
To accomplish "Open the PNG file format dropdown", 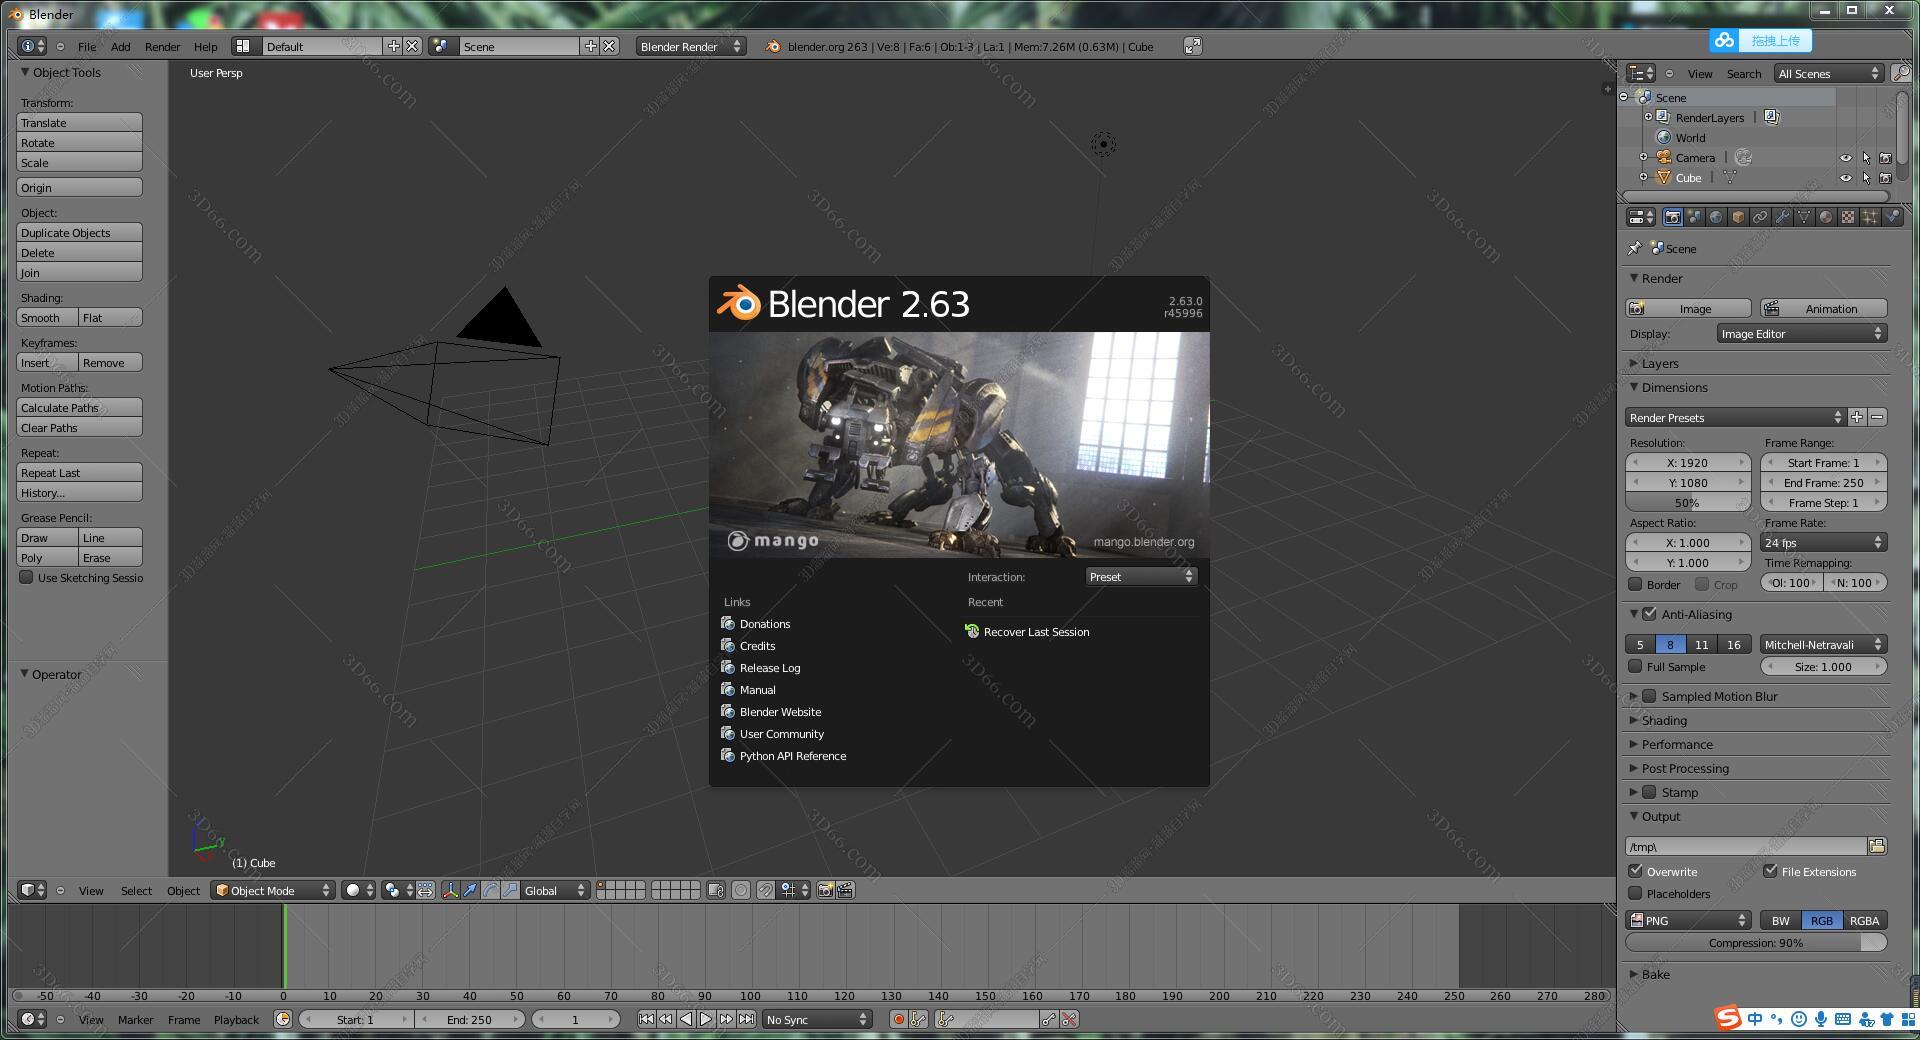I will [1689, 920].
